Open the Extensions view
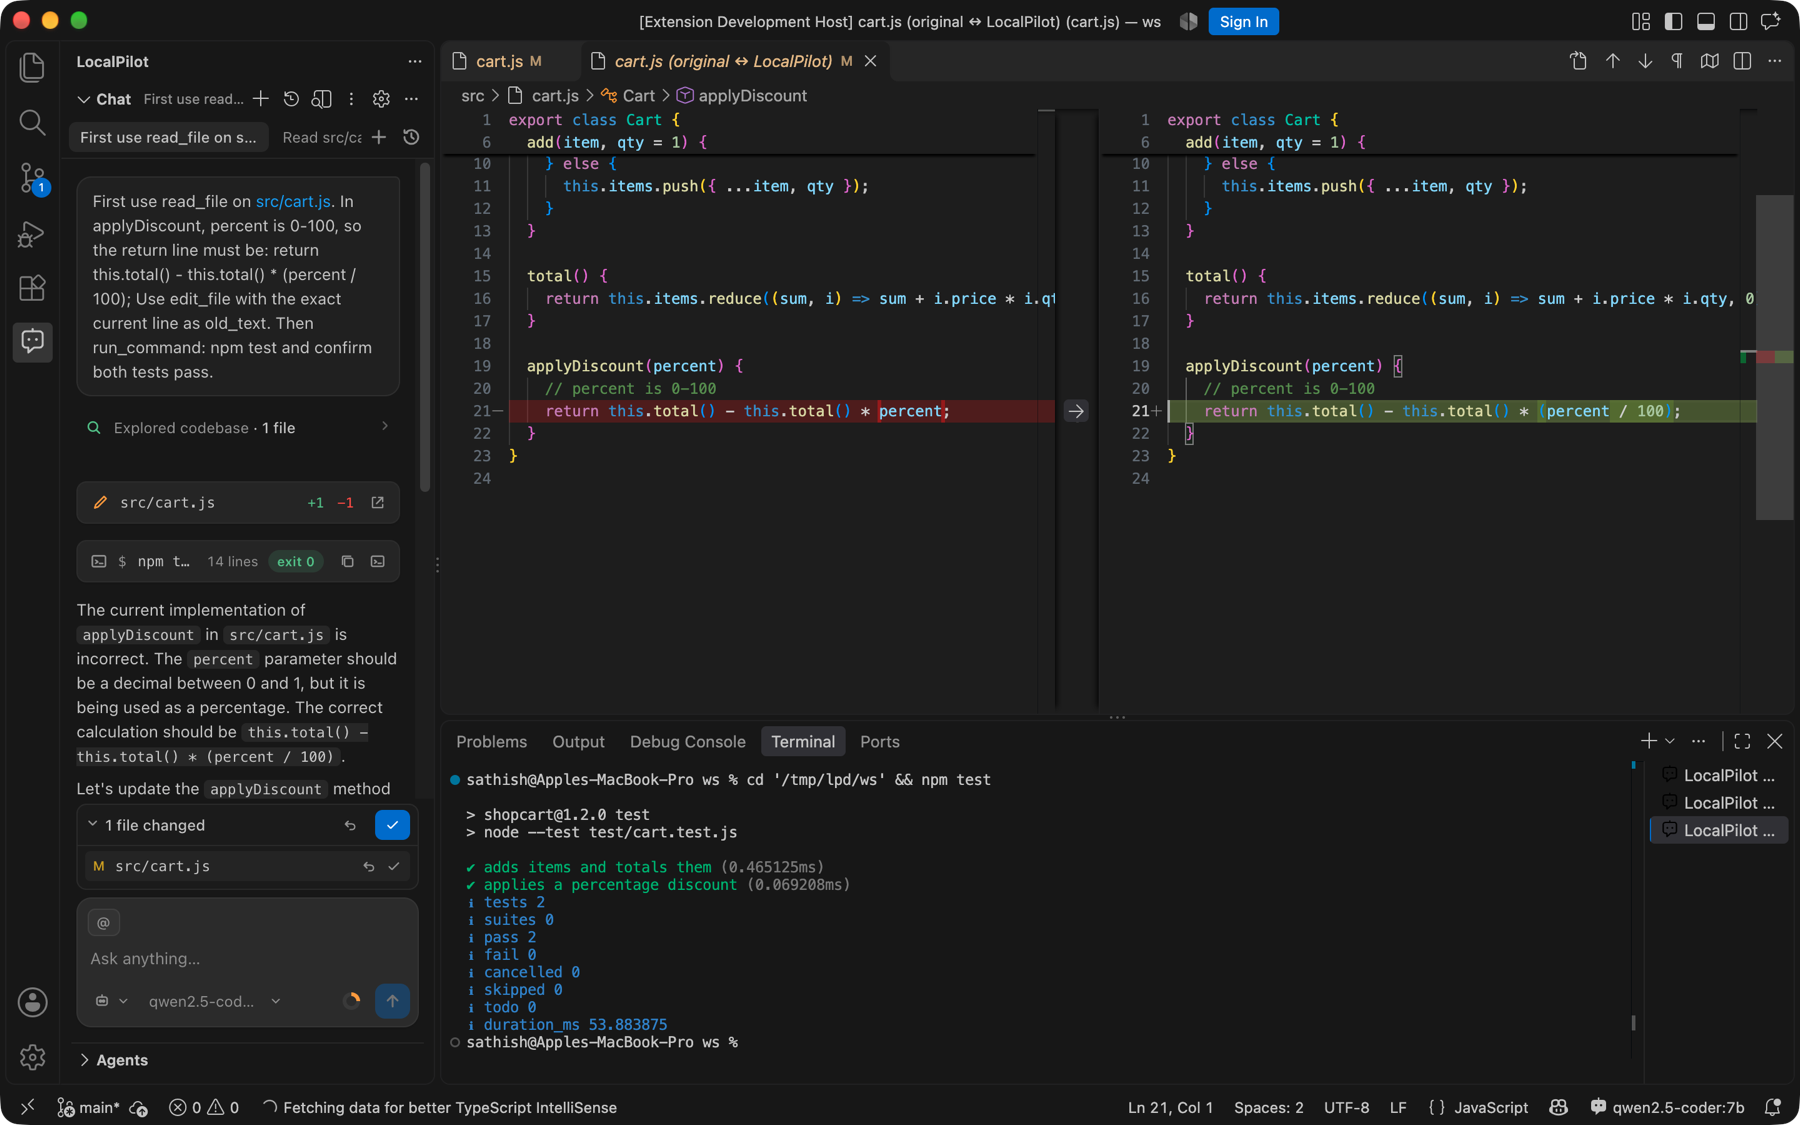Image resolution: width=1800 pixels, height=1125 pixels. 32,288
